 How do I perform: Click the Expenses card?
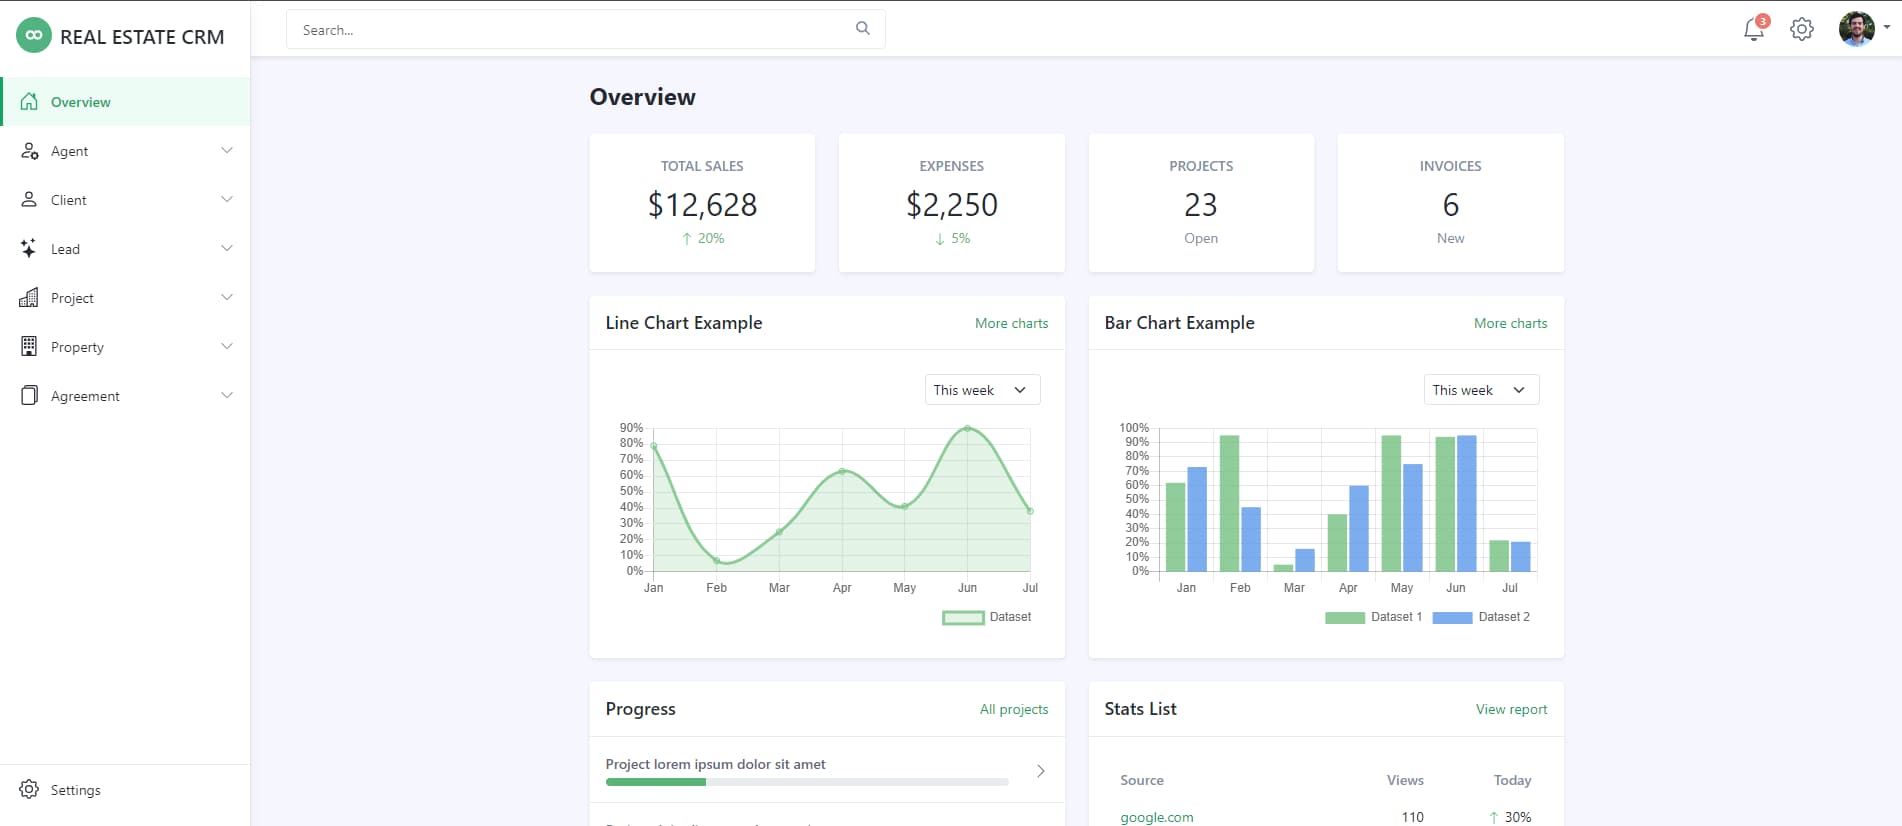[951, 203]
